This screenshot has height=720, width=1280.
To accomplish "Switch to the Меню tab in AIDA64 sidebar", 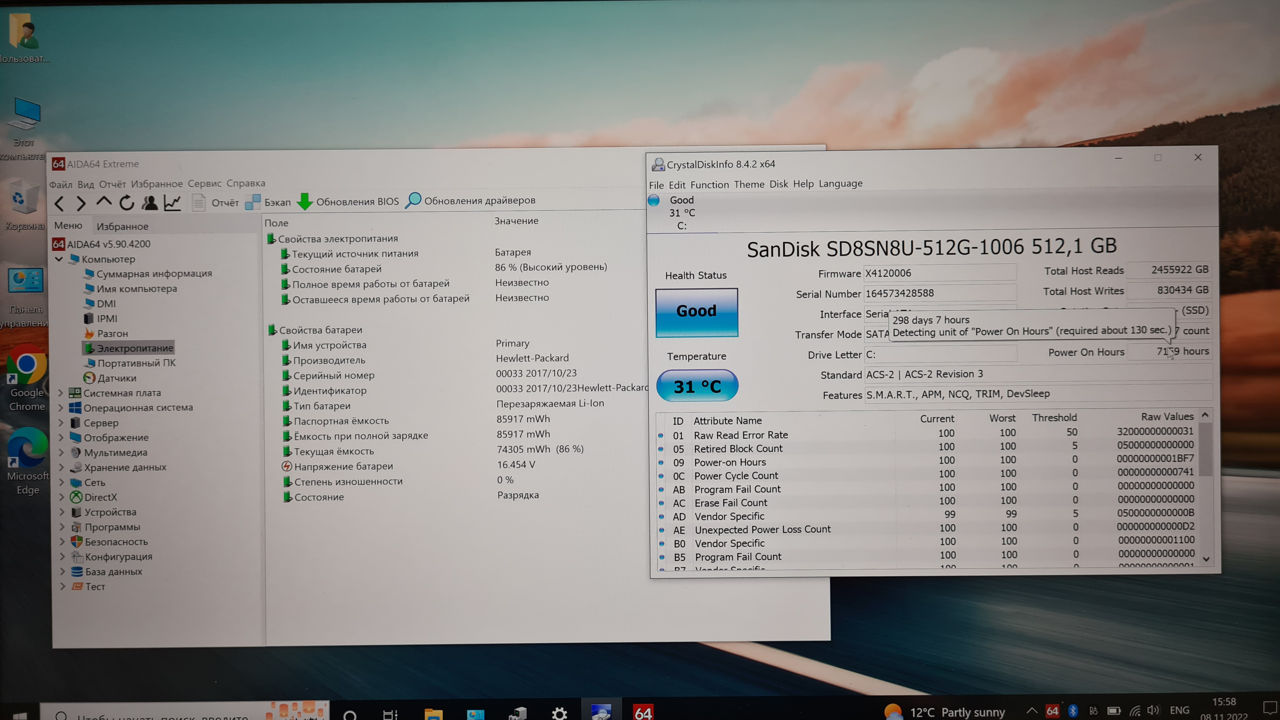I will coord(68,226).
